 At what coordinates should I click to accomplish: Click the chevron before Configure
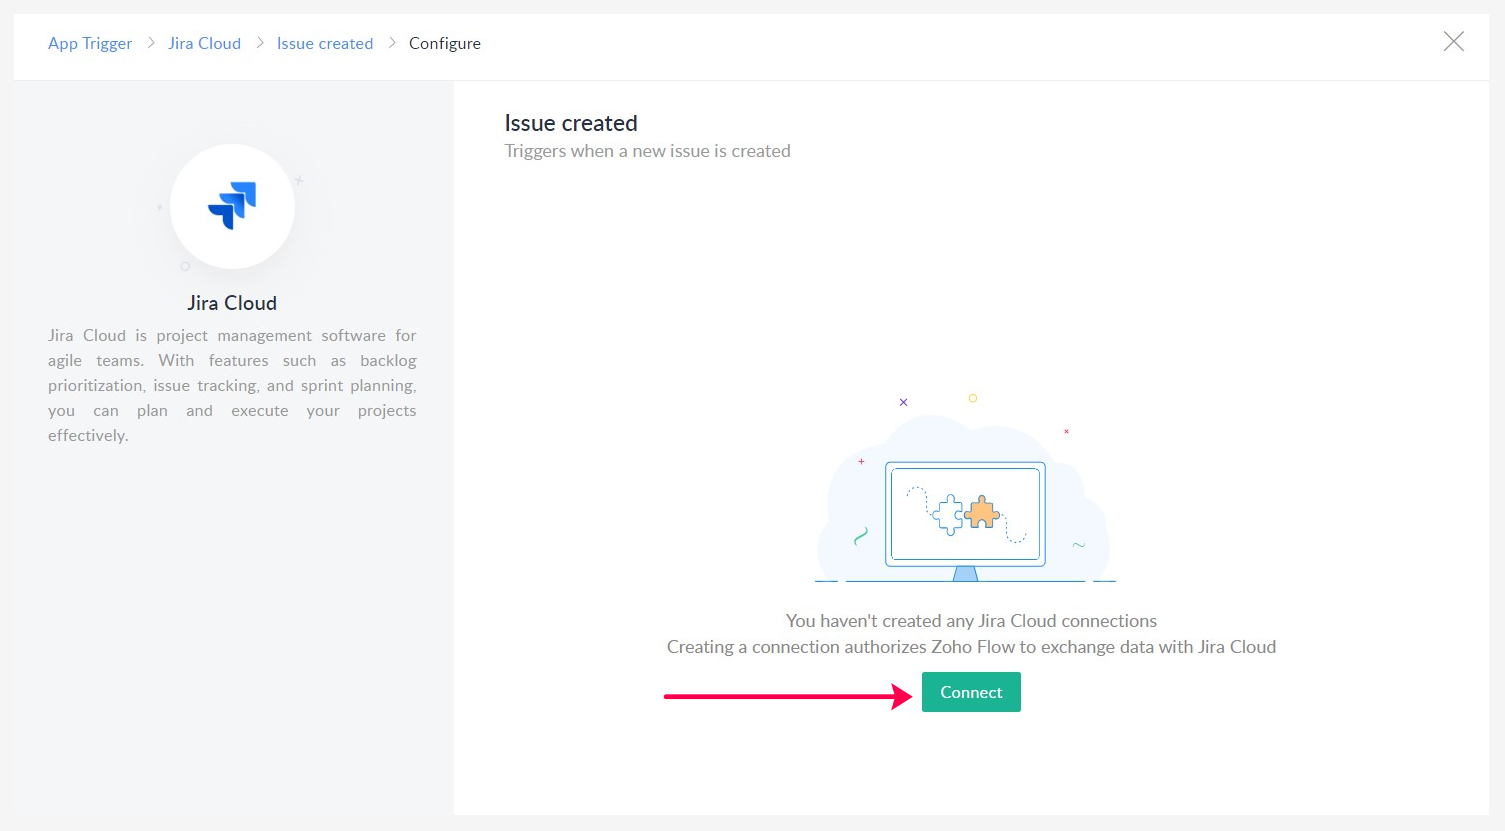pyautogui.click(x=392, y=43)
